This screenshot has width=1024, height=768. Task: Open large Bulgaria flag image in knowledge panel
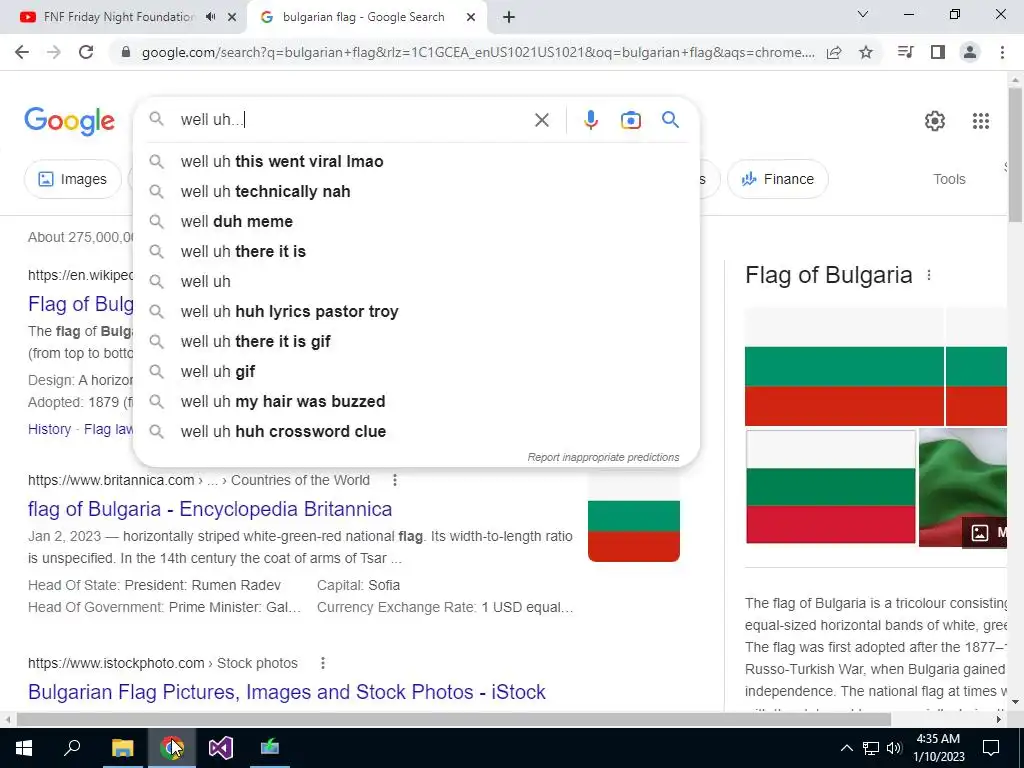pyautogui.click(x=844, y=366)
